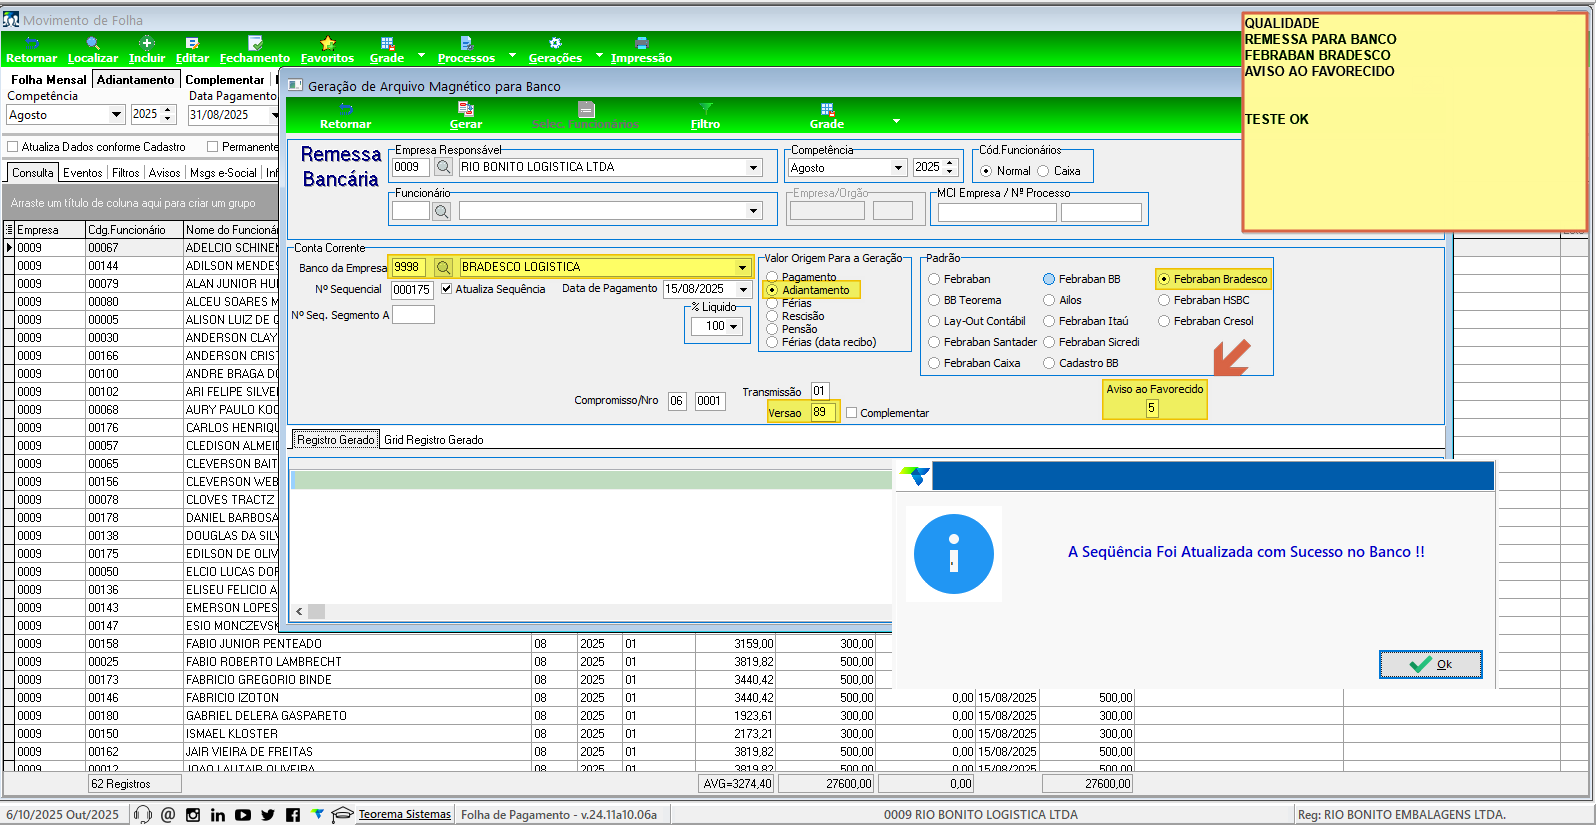Select the Pagamento radio option
Screen dimensions: 1596x825
[772, 277]
